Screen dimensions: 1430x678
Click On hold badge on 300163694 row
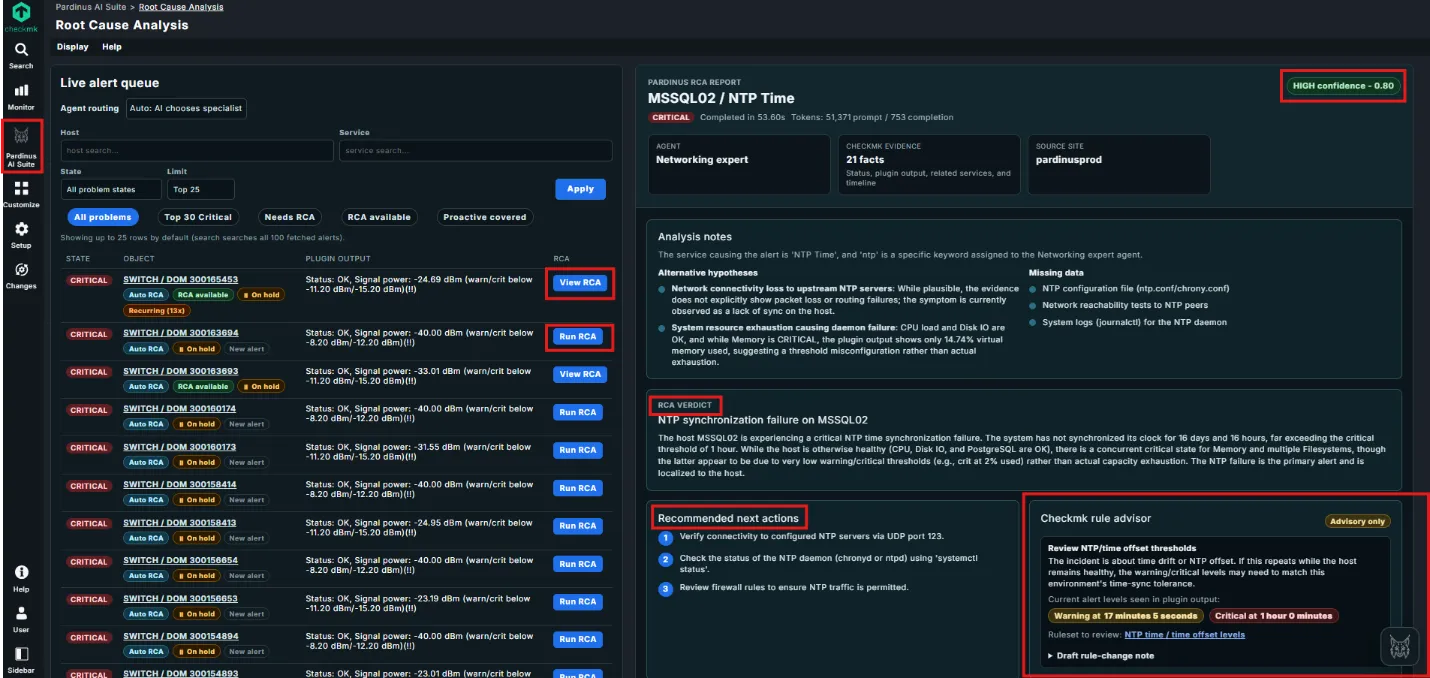click(x=196, y=349)
